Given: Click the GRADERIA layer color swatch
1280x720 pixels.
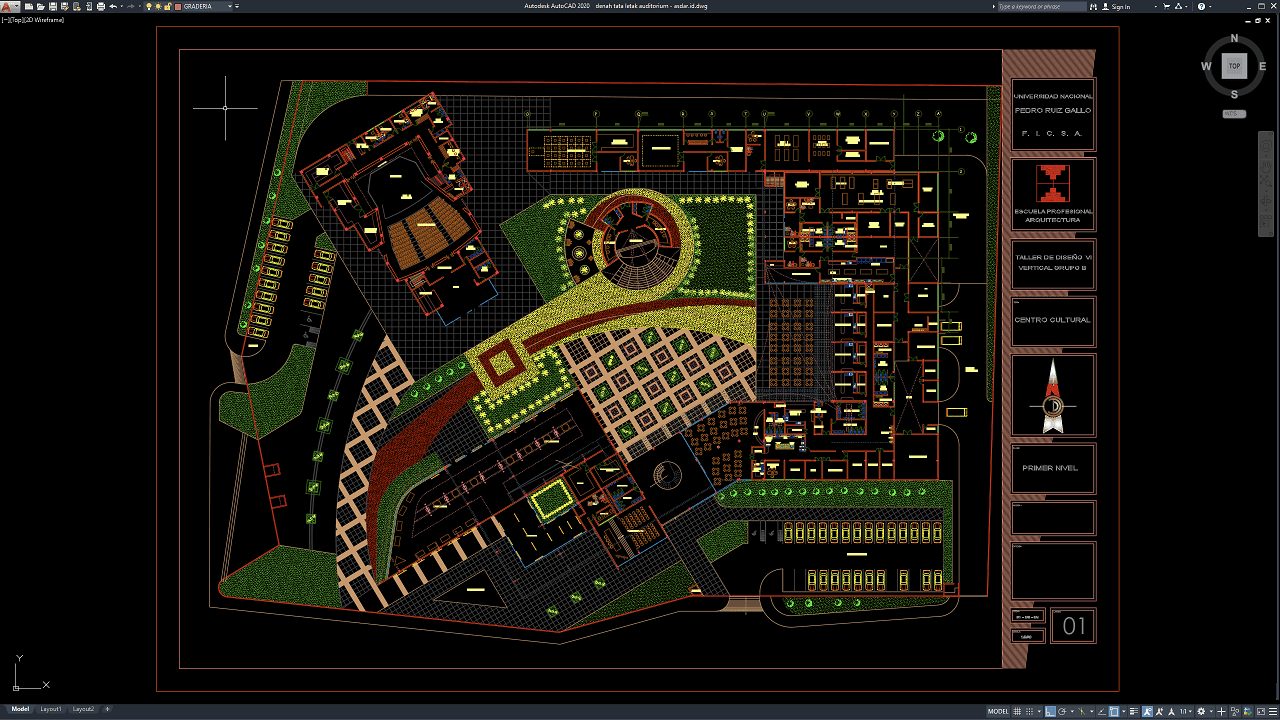Looking at the screenshot, I should point(178,6).
